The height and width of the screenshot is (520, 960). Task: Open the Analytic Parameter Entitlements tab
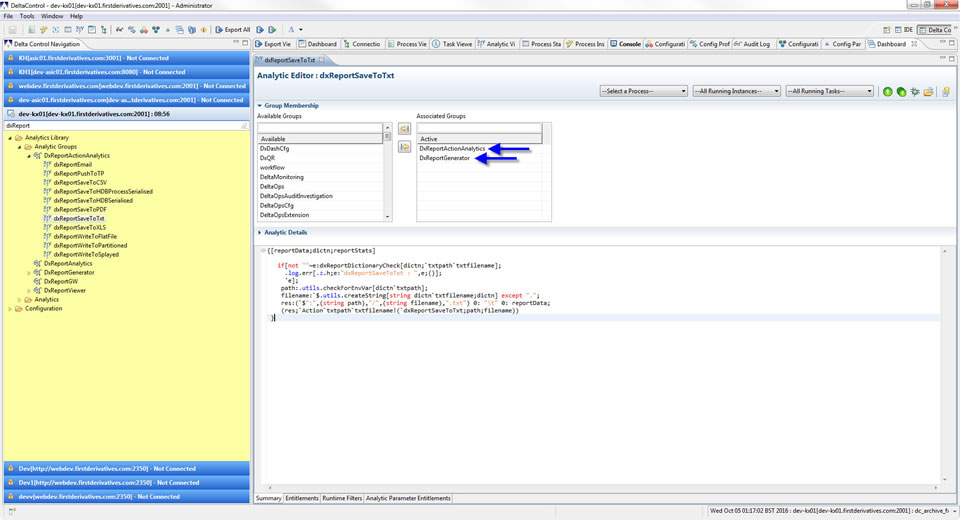tap(408, 499)
